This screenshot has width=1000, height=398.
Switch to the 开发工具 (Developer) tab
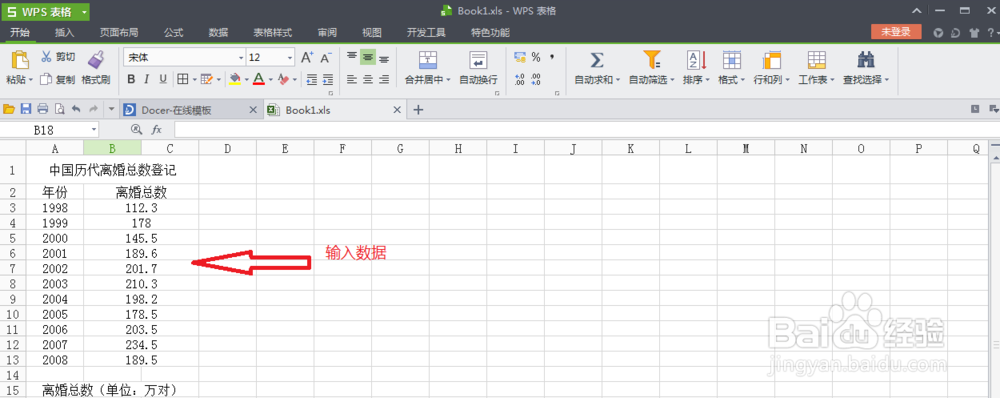click(x=426, y=33)
